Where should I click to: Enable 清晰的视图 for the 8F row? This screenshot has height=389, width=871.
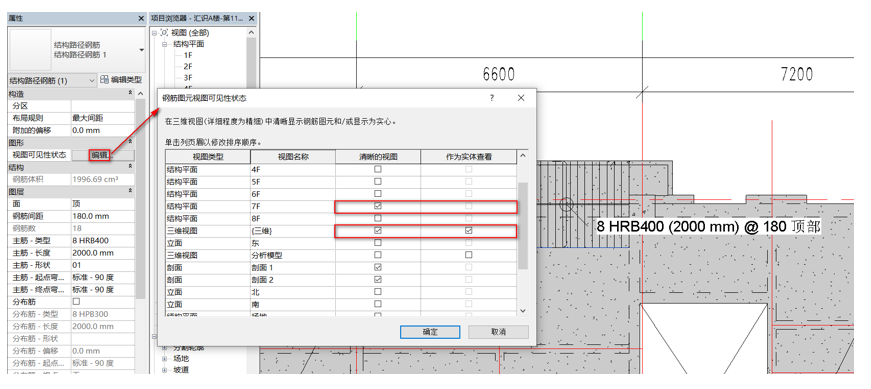(x=378, y=218)
